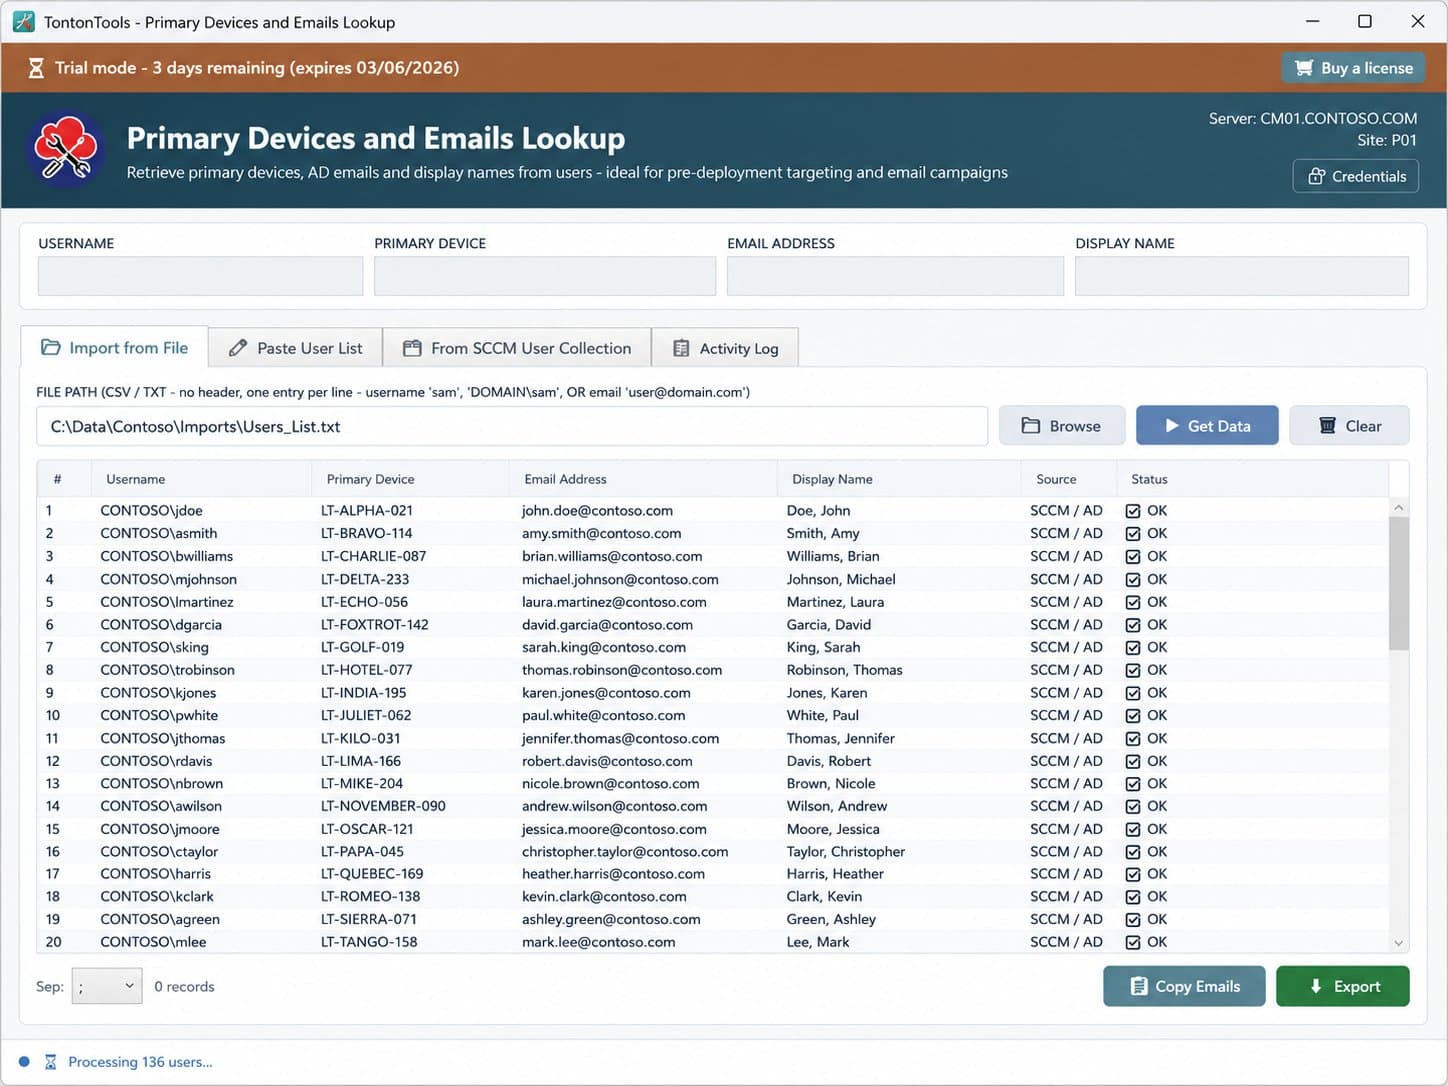Image resolution: width=1448 pixels, height=1086 pixels.
Task: Switch to the Paste User List tab
Action: coord(295,348)
